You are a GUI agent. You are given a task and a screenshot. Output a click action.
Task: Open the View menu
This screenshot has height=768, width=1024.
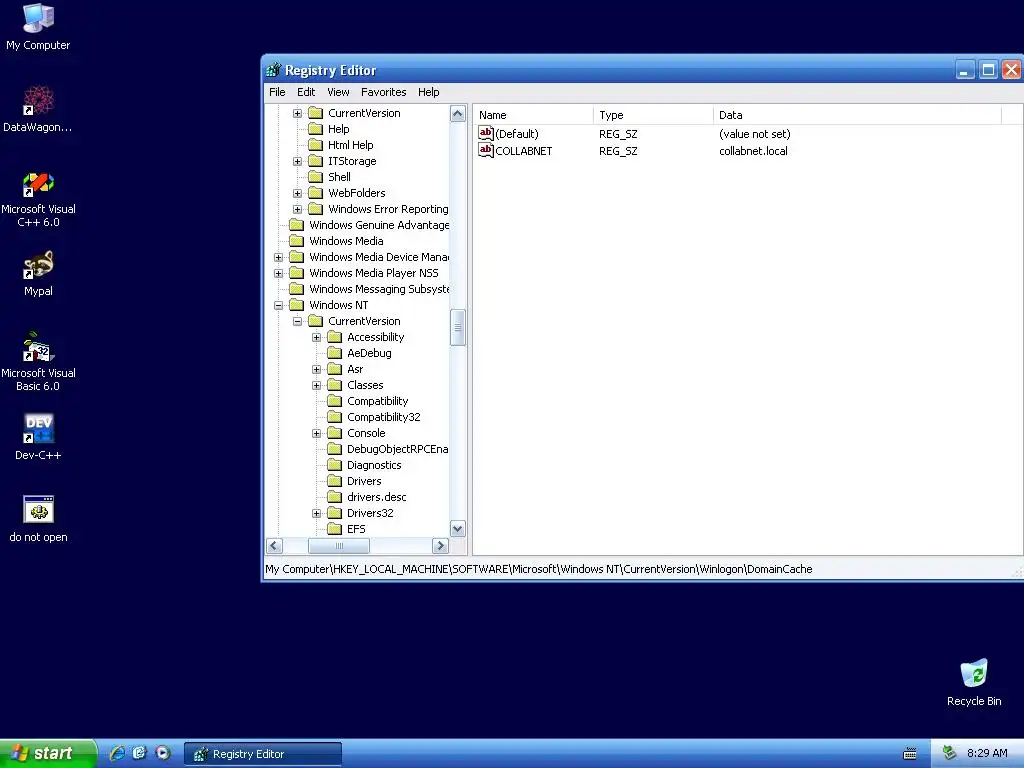[x=338, y=92]
